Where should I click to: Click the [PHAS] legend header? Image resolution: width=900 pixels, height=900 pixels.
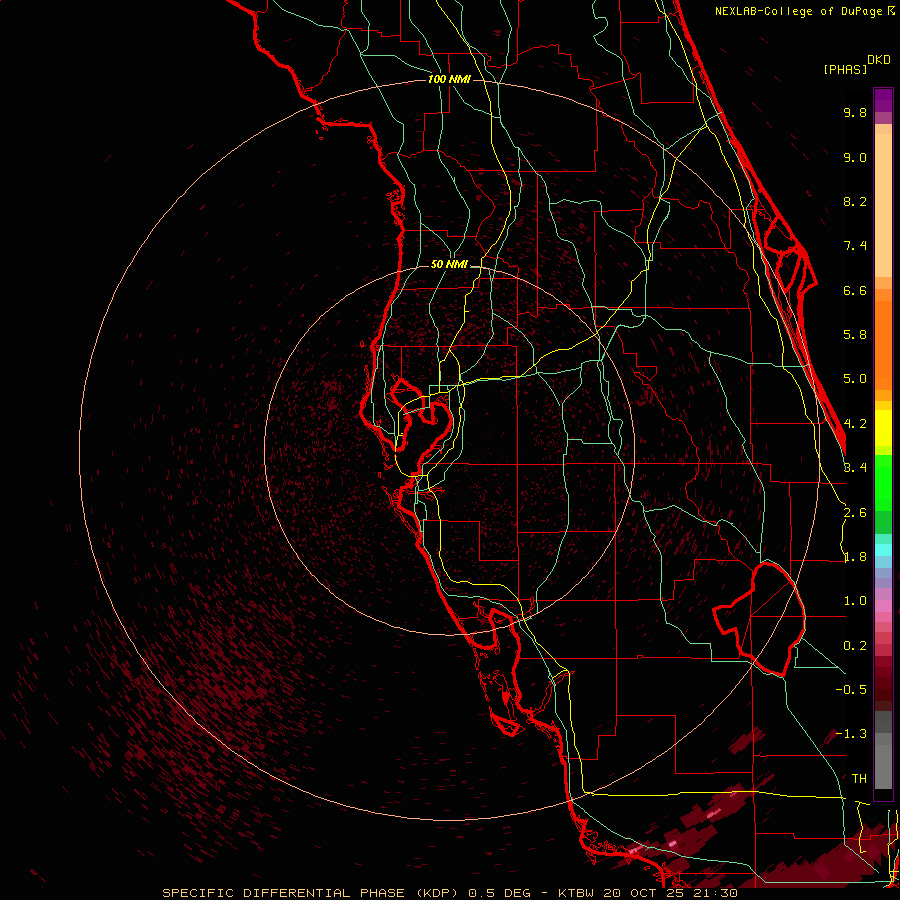click(x=845, y=70)
